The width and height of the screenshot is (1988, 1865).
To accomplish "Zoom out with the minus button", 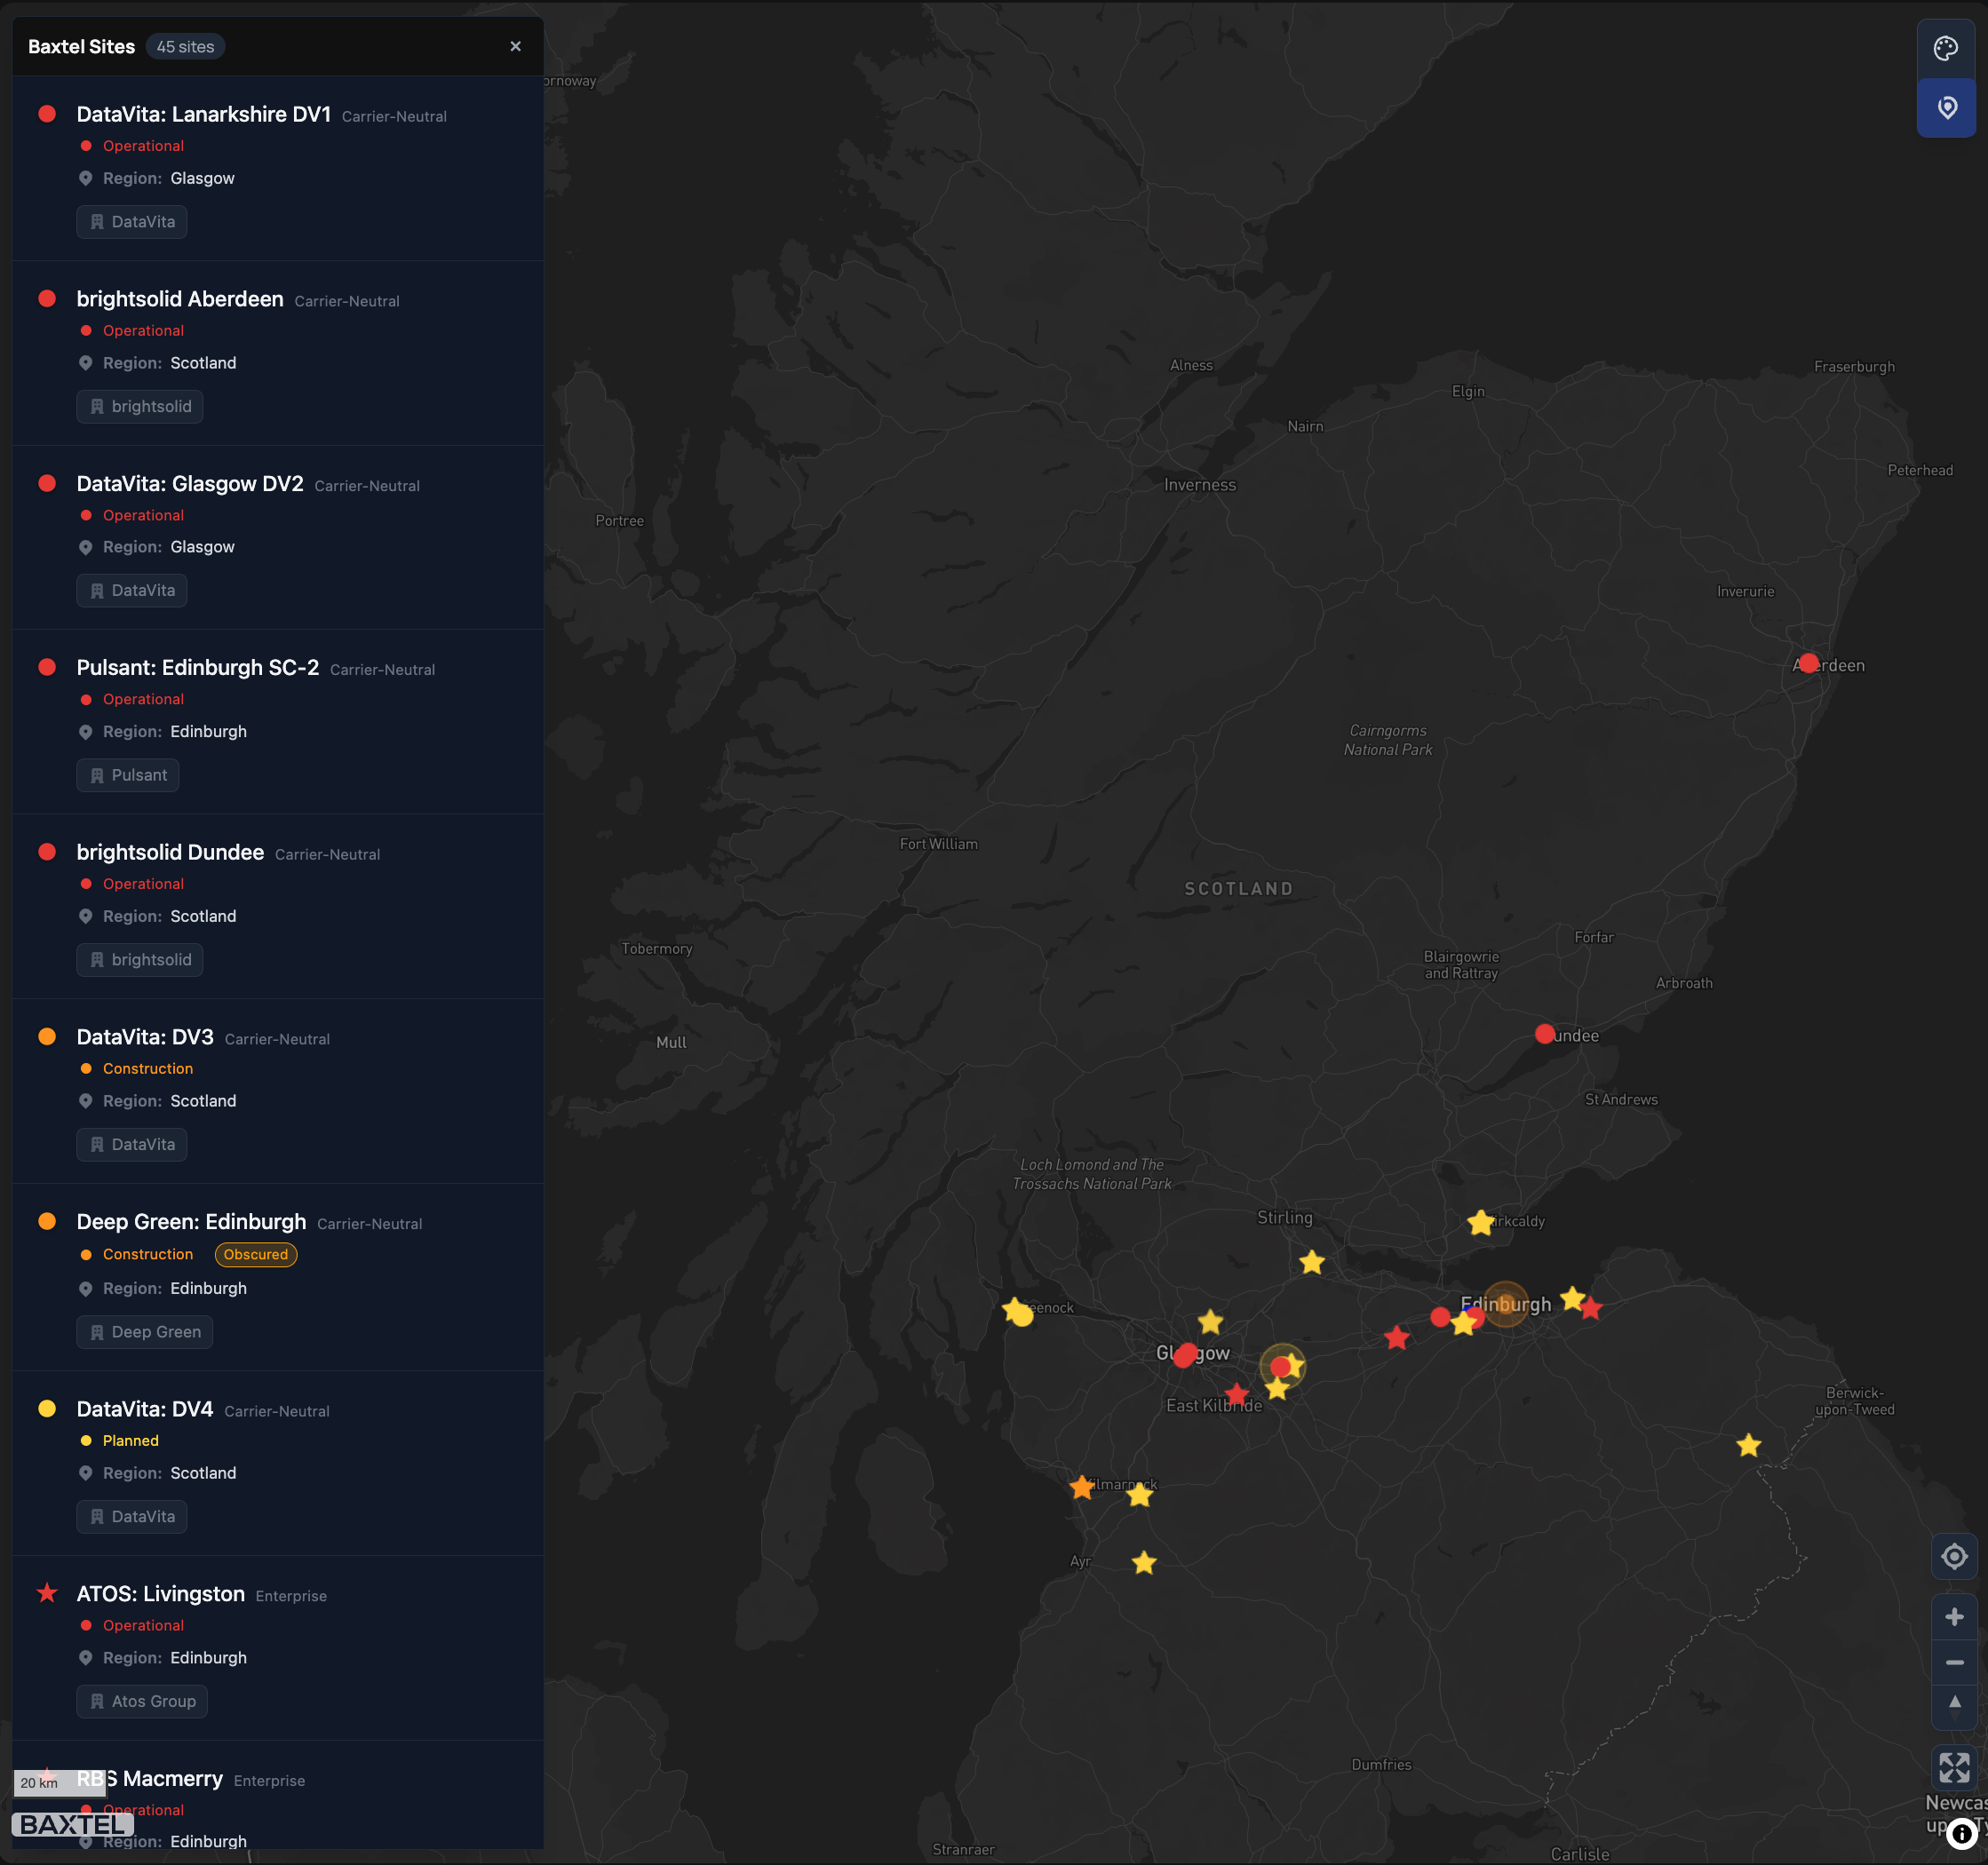I will pyautogui.click(x=1953, y=1662).
